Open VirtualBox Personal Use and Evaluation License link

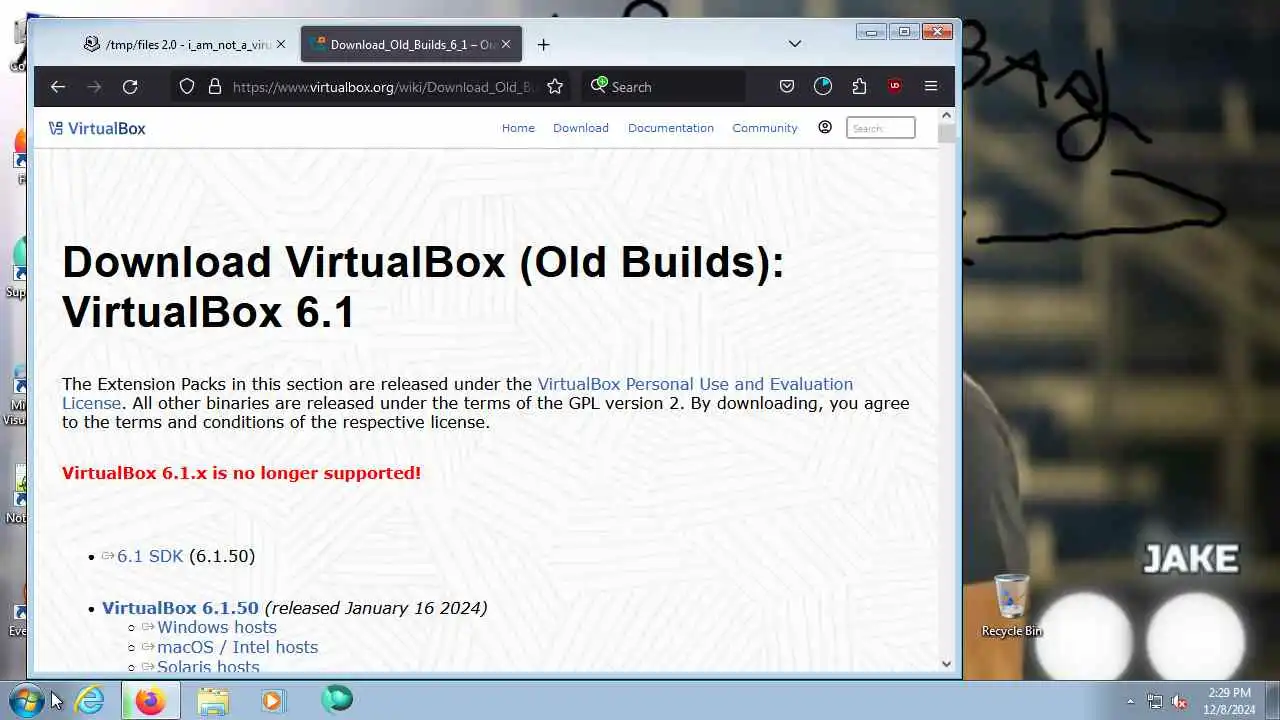[x=457, y=393]
